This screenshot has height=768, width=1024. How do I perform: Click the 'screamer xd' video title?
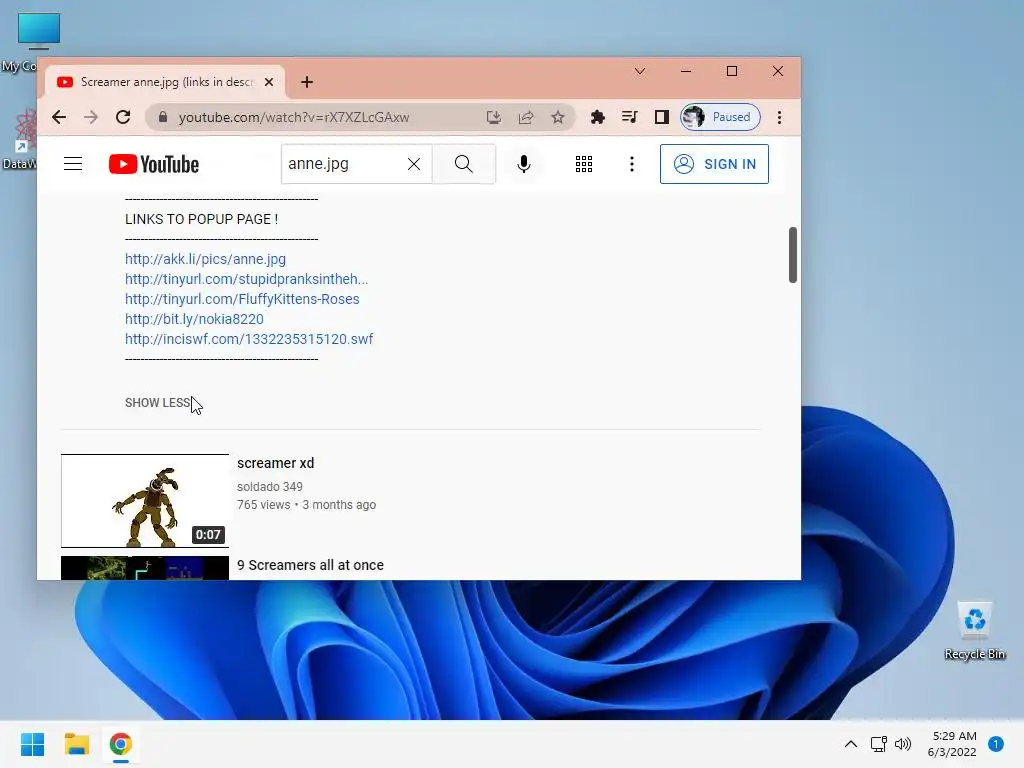276,463
